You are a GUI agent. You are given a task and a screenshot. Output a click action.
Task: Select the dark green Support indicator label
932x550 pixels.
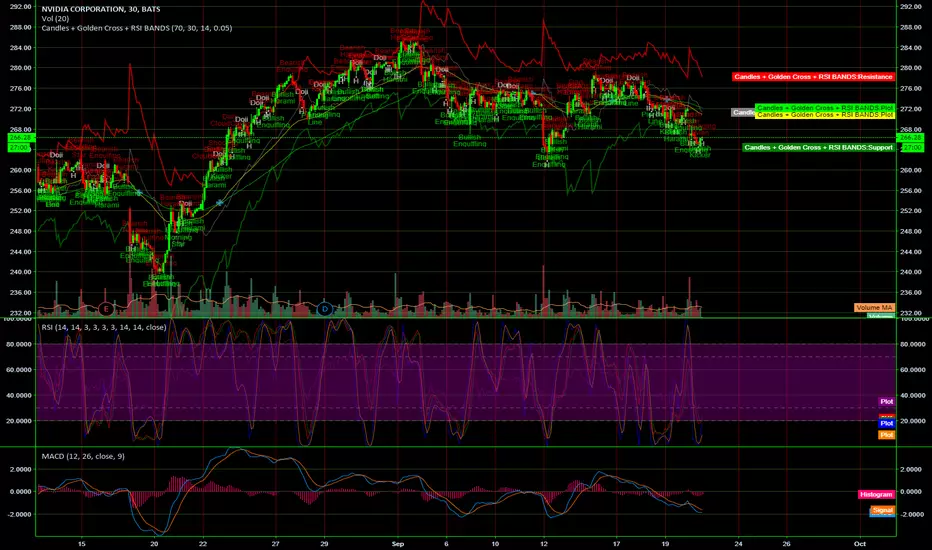tap(818, 147)
